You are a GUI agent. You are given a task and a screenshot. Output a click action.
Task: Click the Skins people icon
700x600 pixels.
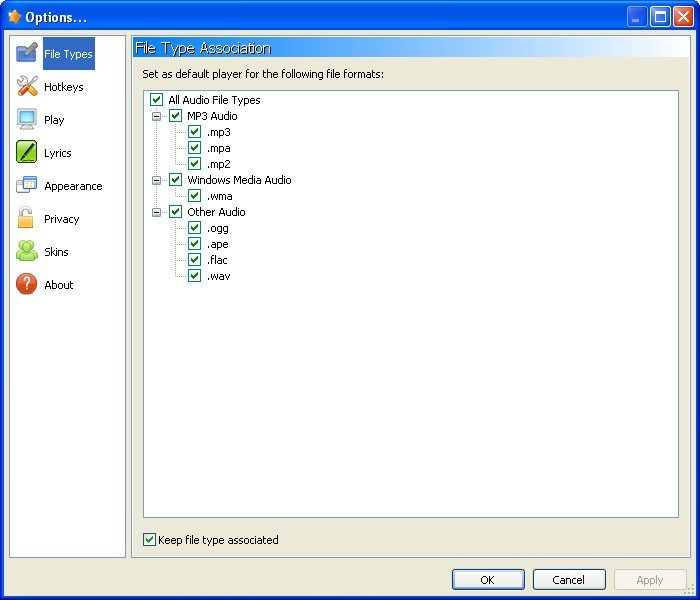pos(27,250)
